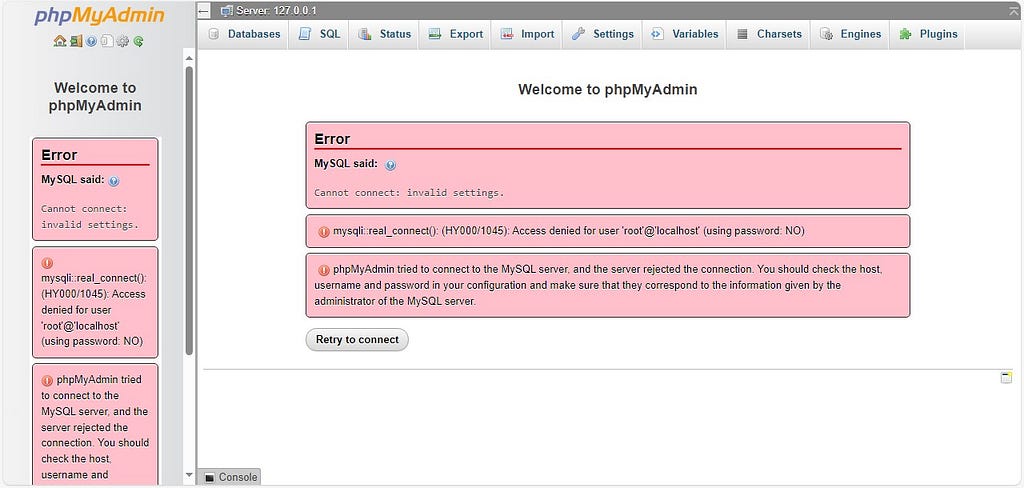Viewport: 1024px width, 488px height.
Task: Open navigation panel settings gear icon
Action: point(123,41)
